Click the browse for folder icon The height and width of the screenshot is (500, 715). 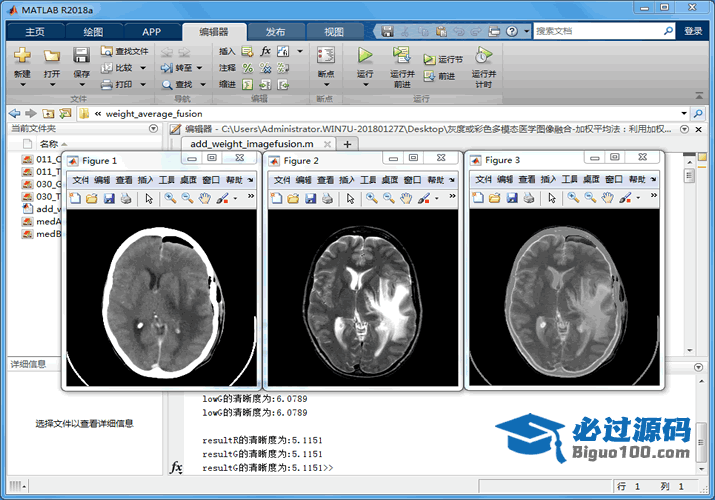tap(65, 113)
